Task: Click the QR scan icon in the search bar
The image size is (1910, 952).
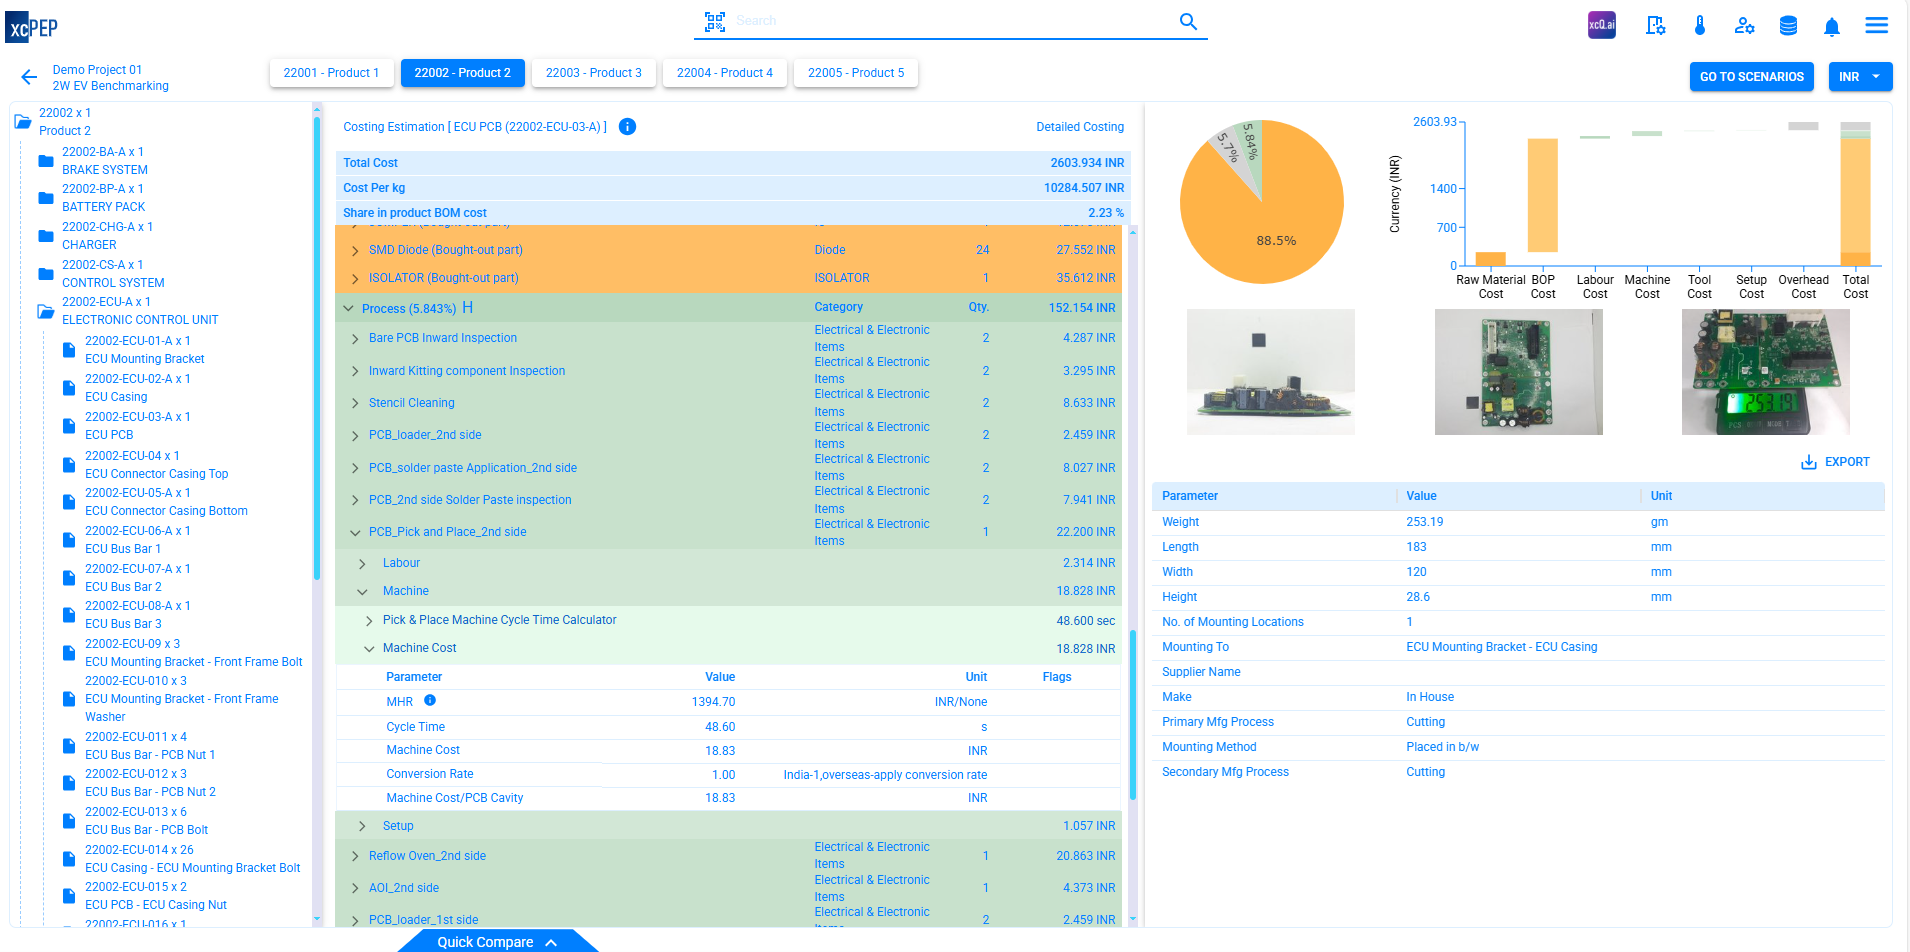Action: point(715,20)
